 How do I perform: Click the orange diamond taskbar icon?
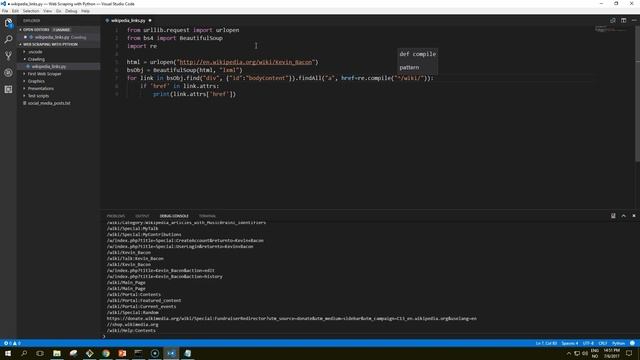89,353
